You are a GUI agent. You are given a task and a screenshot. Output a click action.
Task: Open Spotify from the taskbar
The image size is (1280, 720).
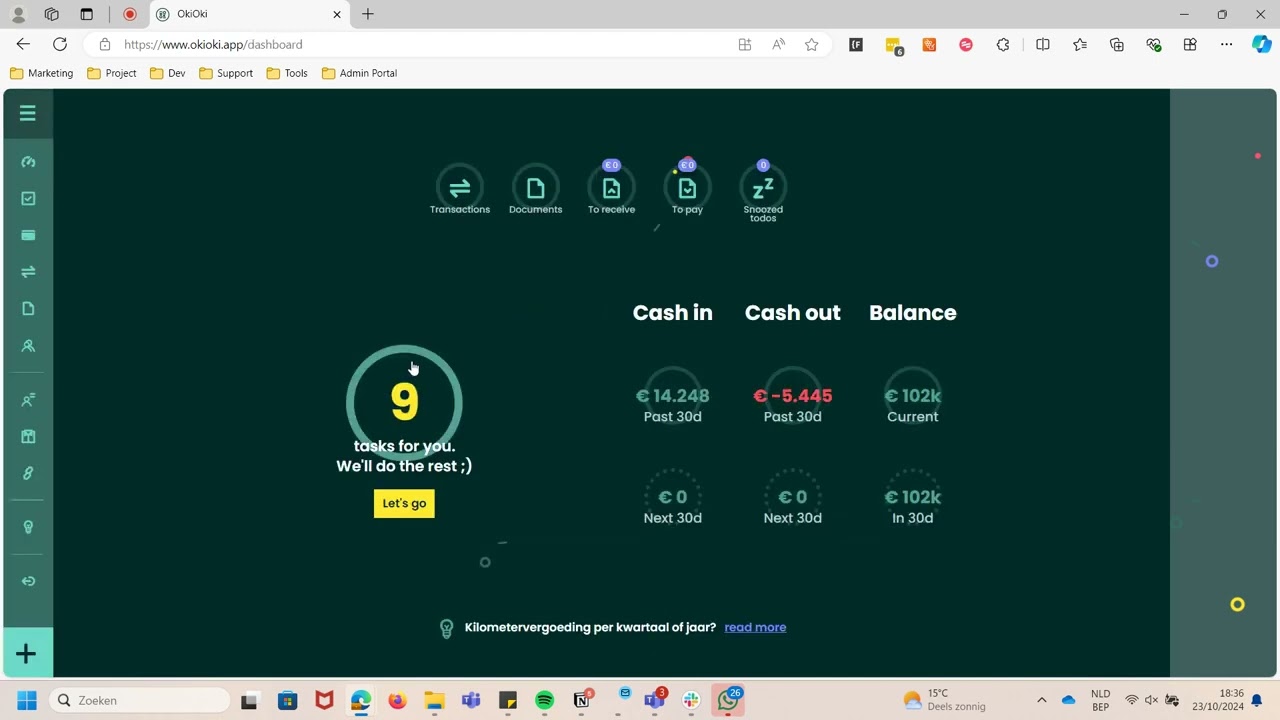[544, 700]
